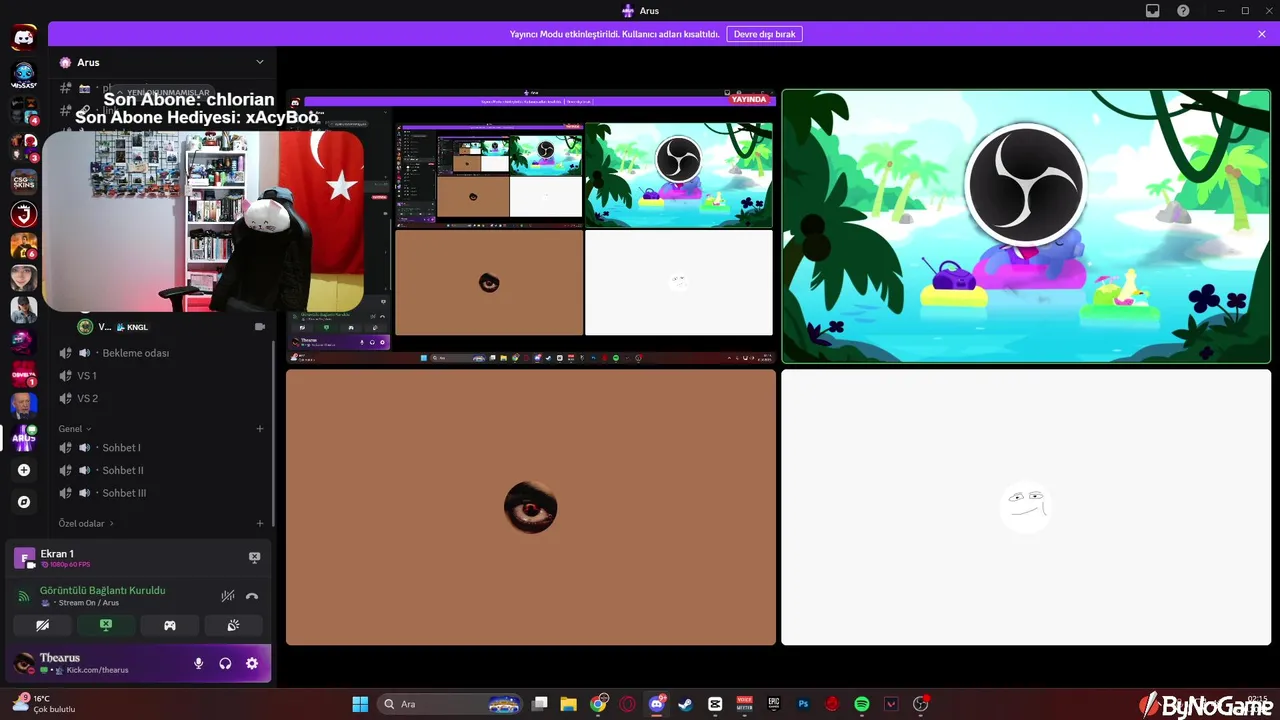Open Thearus user profile panel

tap(85, 663)
